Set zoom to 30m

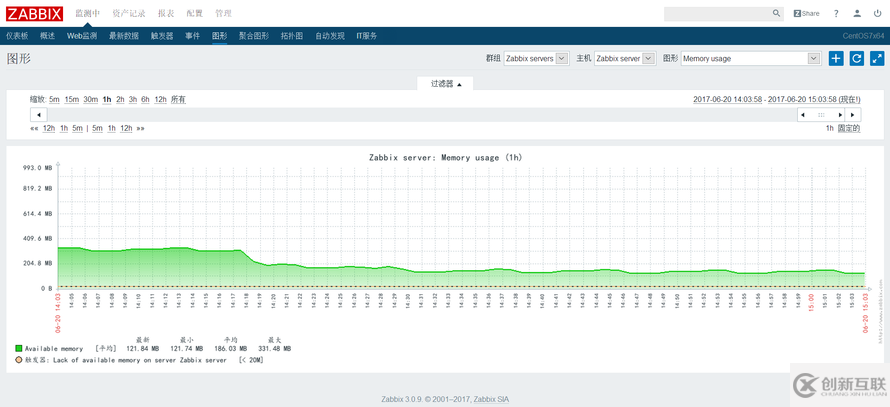(x=91, y=99)
